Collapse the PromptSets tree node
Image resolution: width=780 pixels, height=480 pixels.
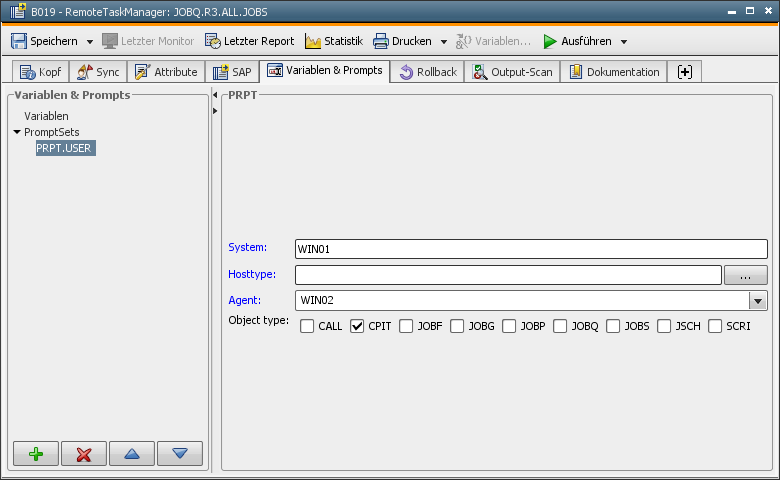coord(17,132)
